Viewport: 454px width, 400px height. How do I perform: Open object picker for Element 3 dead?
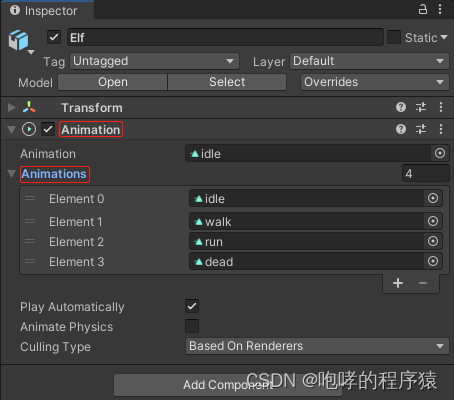click(433, 261)
